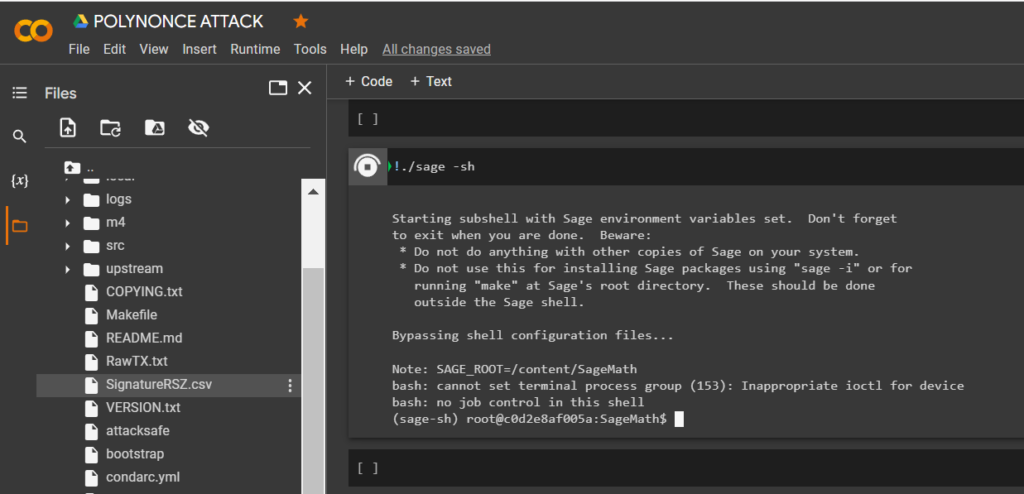Select attacksafe file
The image size is (1024, 494).
pyautogui.click(x=138, y=431)
